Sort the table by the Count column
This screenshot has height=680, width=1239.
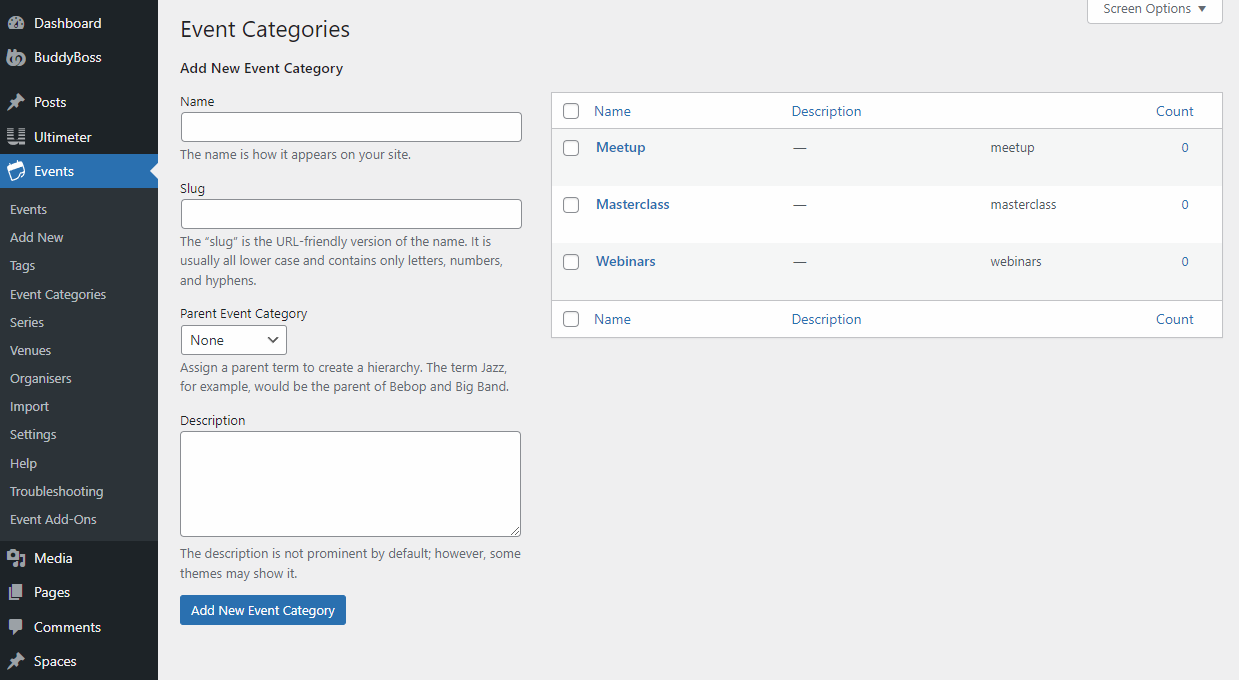1174,110
